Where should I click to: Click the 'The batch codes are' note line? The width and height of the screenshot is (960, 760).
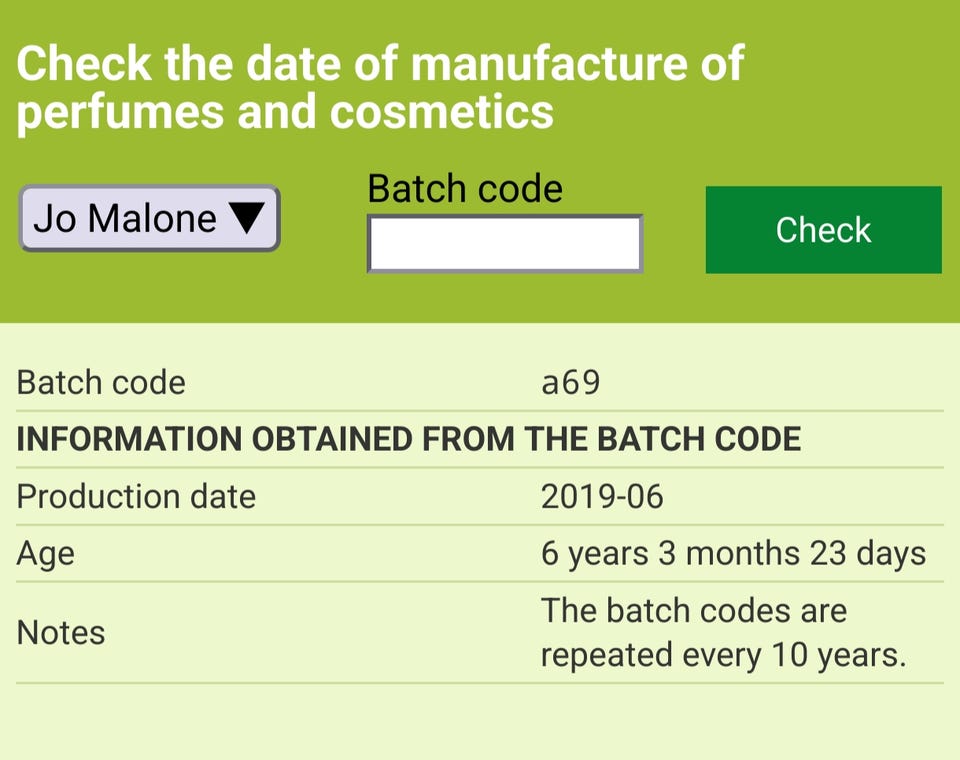pos(693,610)
